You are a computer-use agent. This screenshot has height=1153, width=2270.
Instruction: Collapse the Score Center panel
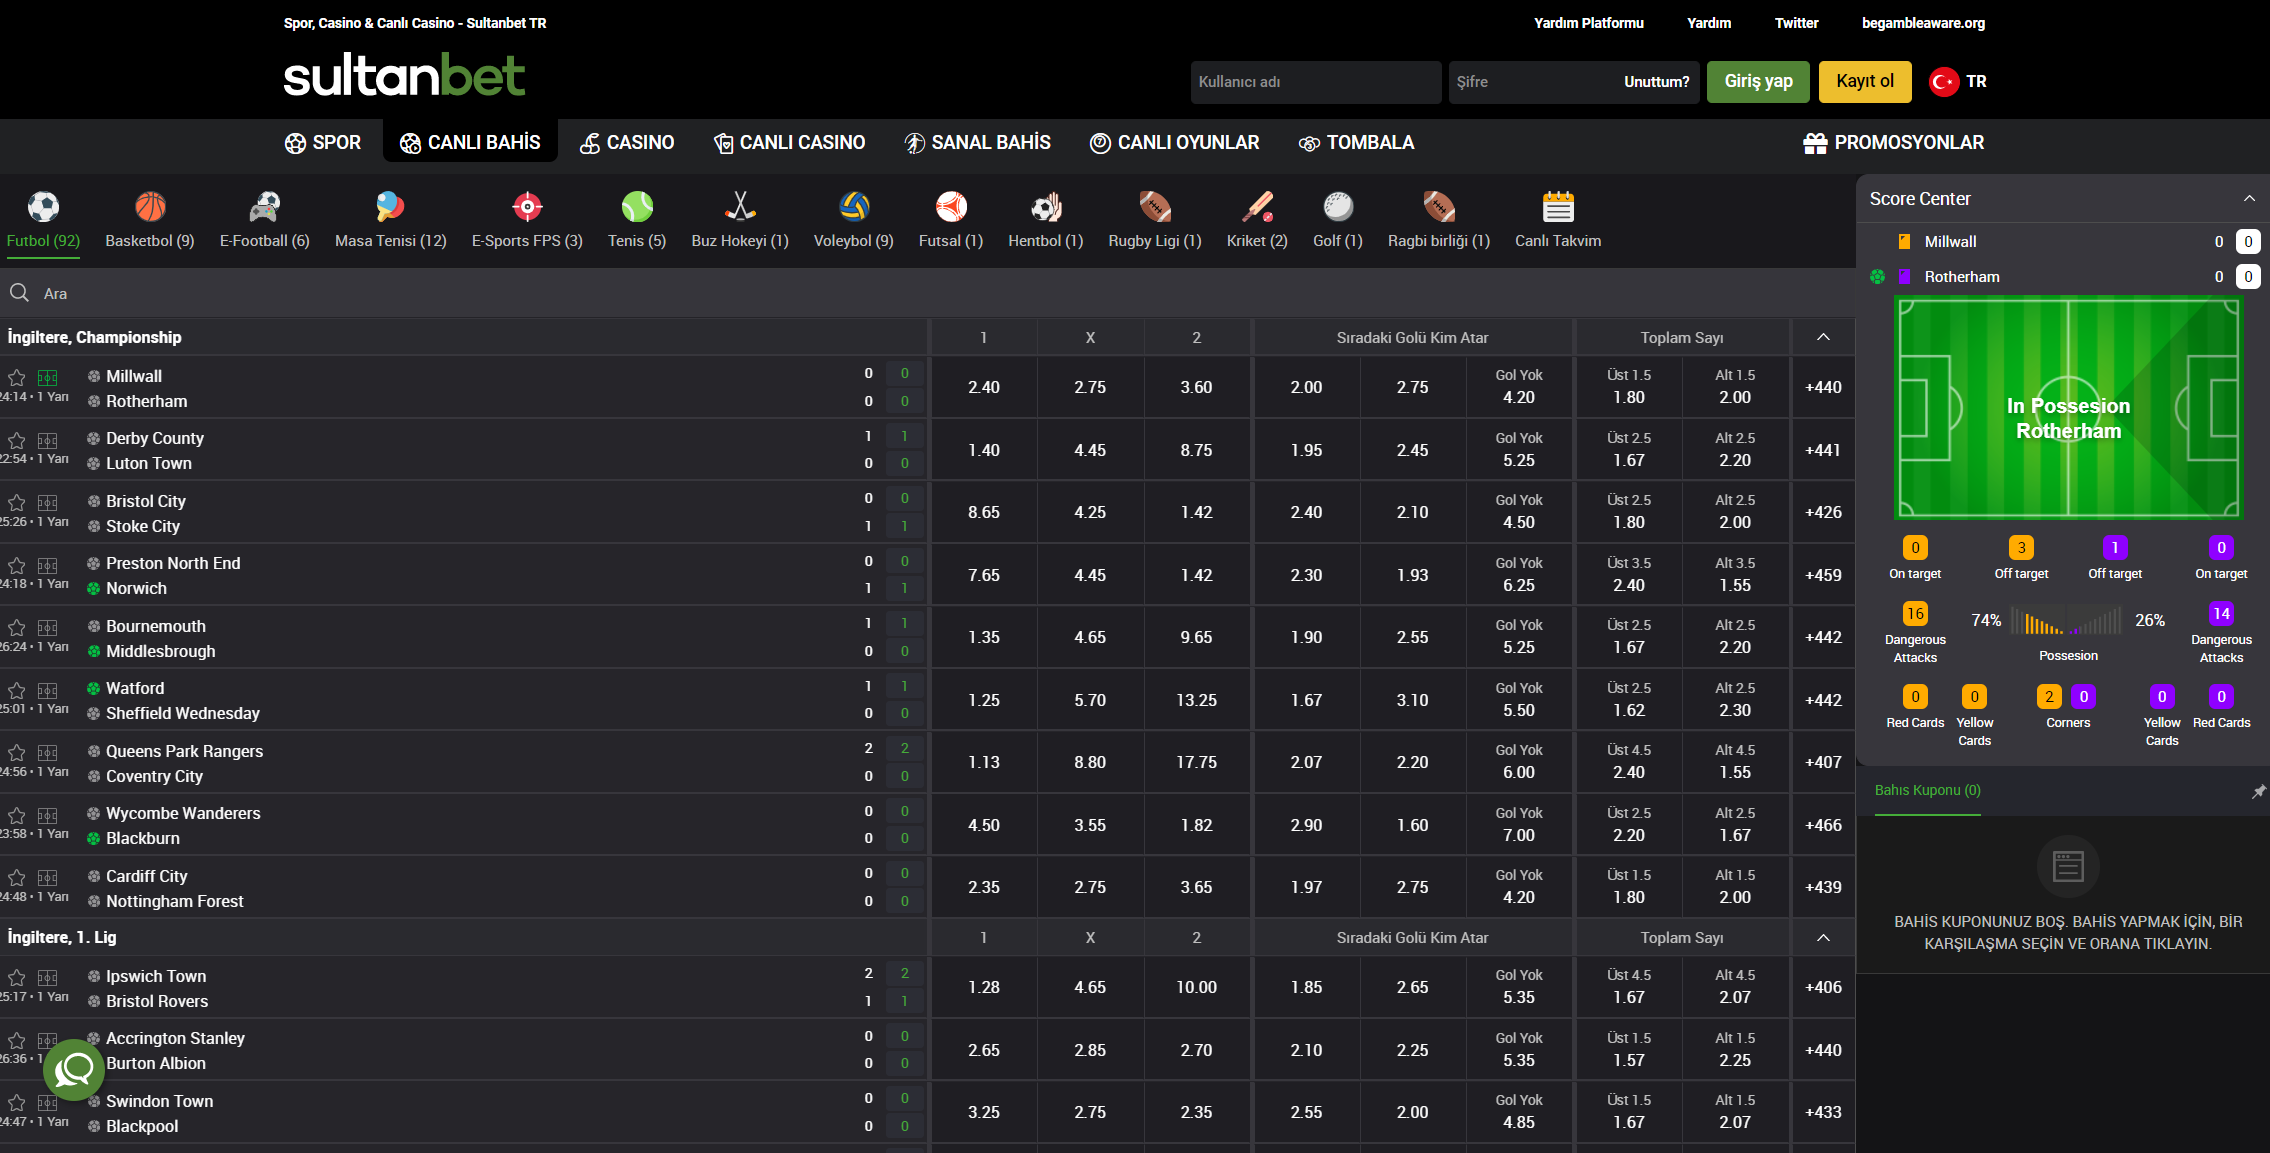tap(2249, 199)
